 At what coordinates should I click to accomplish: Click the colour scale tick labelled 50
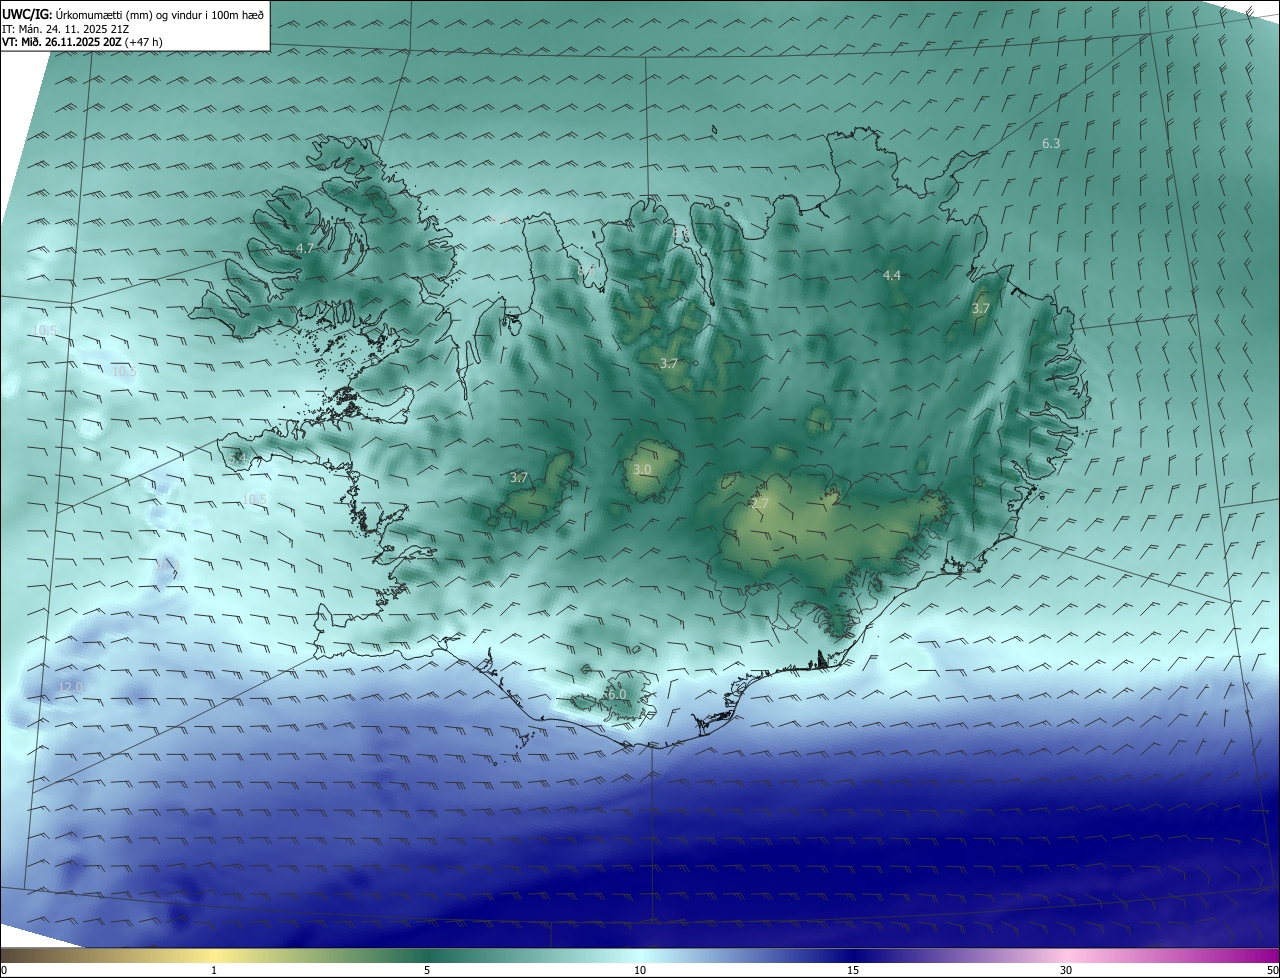coord(1272,970)
